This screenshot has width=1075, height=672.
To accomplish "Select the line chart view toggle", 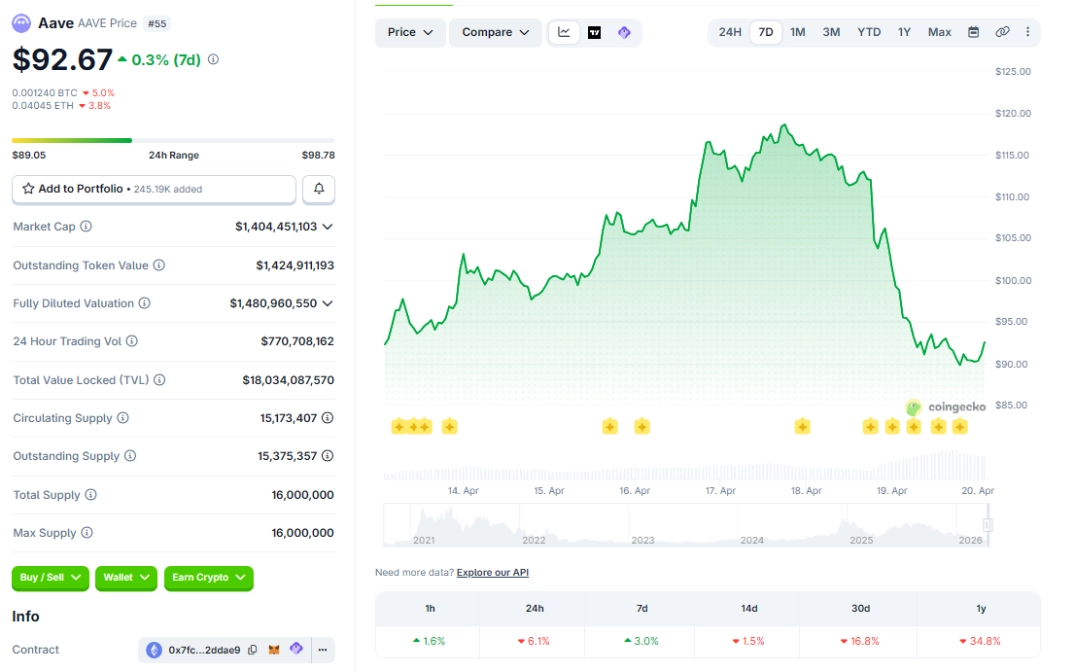I will coord(564,32).
